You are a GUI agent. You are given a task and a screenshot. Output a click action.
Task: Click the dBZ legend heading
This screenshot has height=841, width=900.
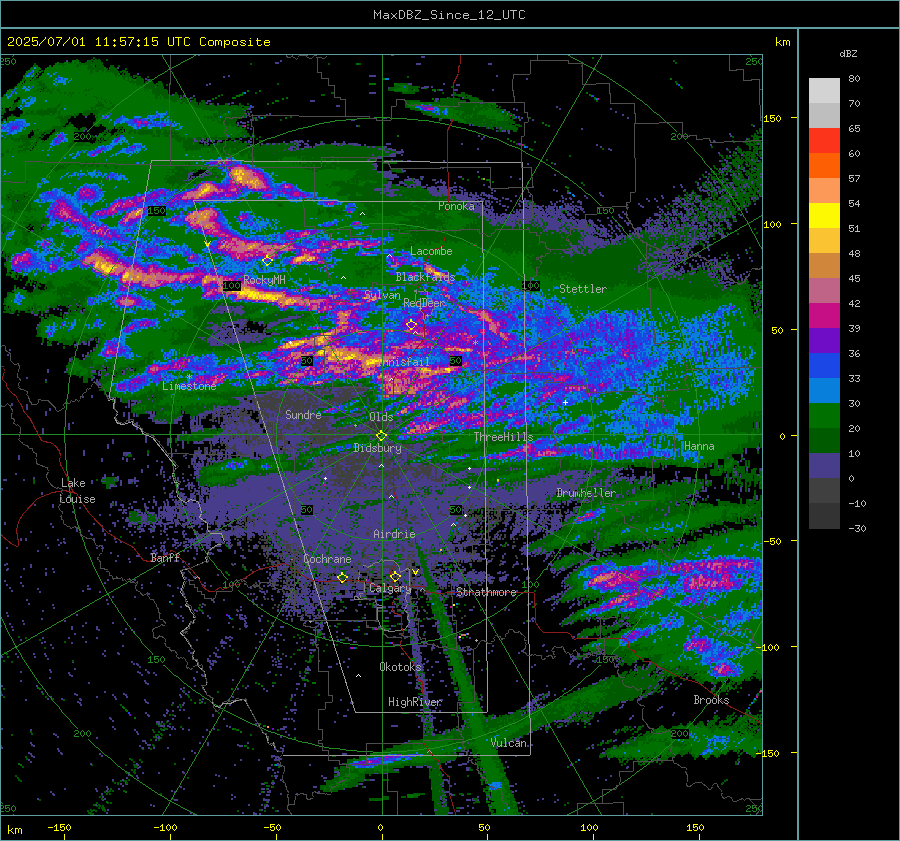point(848,53)
